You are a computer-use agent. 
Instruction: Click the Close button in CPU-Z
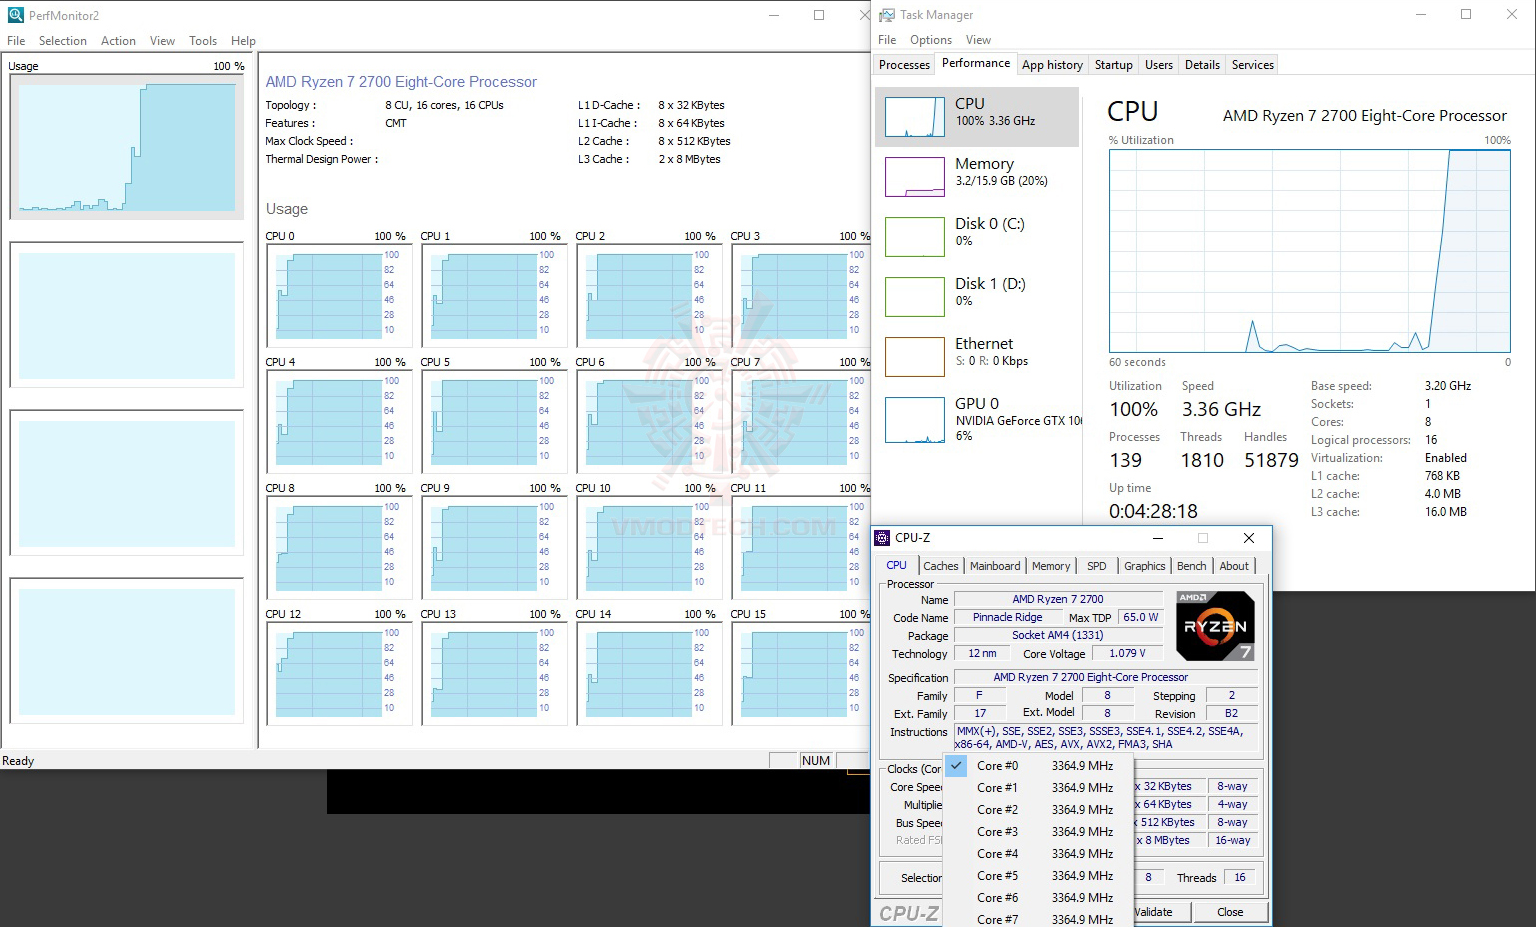(1230, 912)
